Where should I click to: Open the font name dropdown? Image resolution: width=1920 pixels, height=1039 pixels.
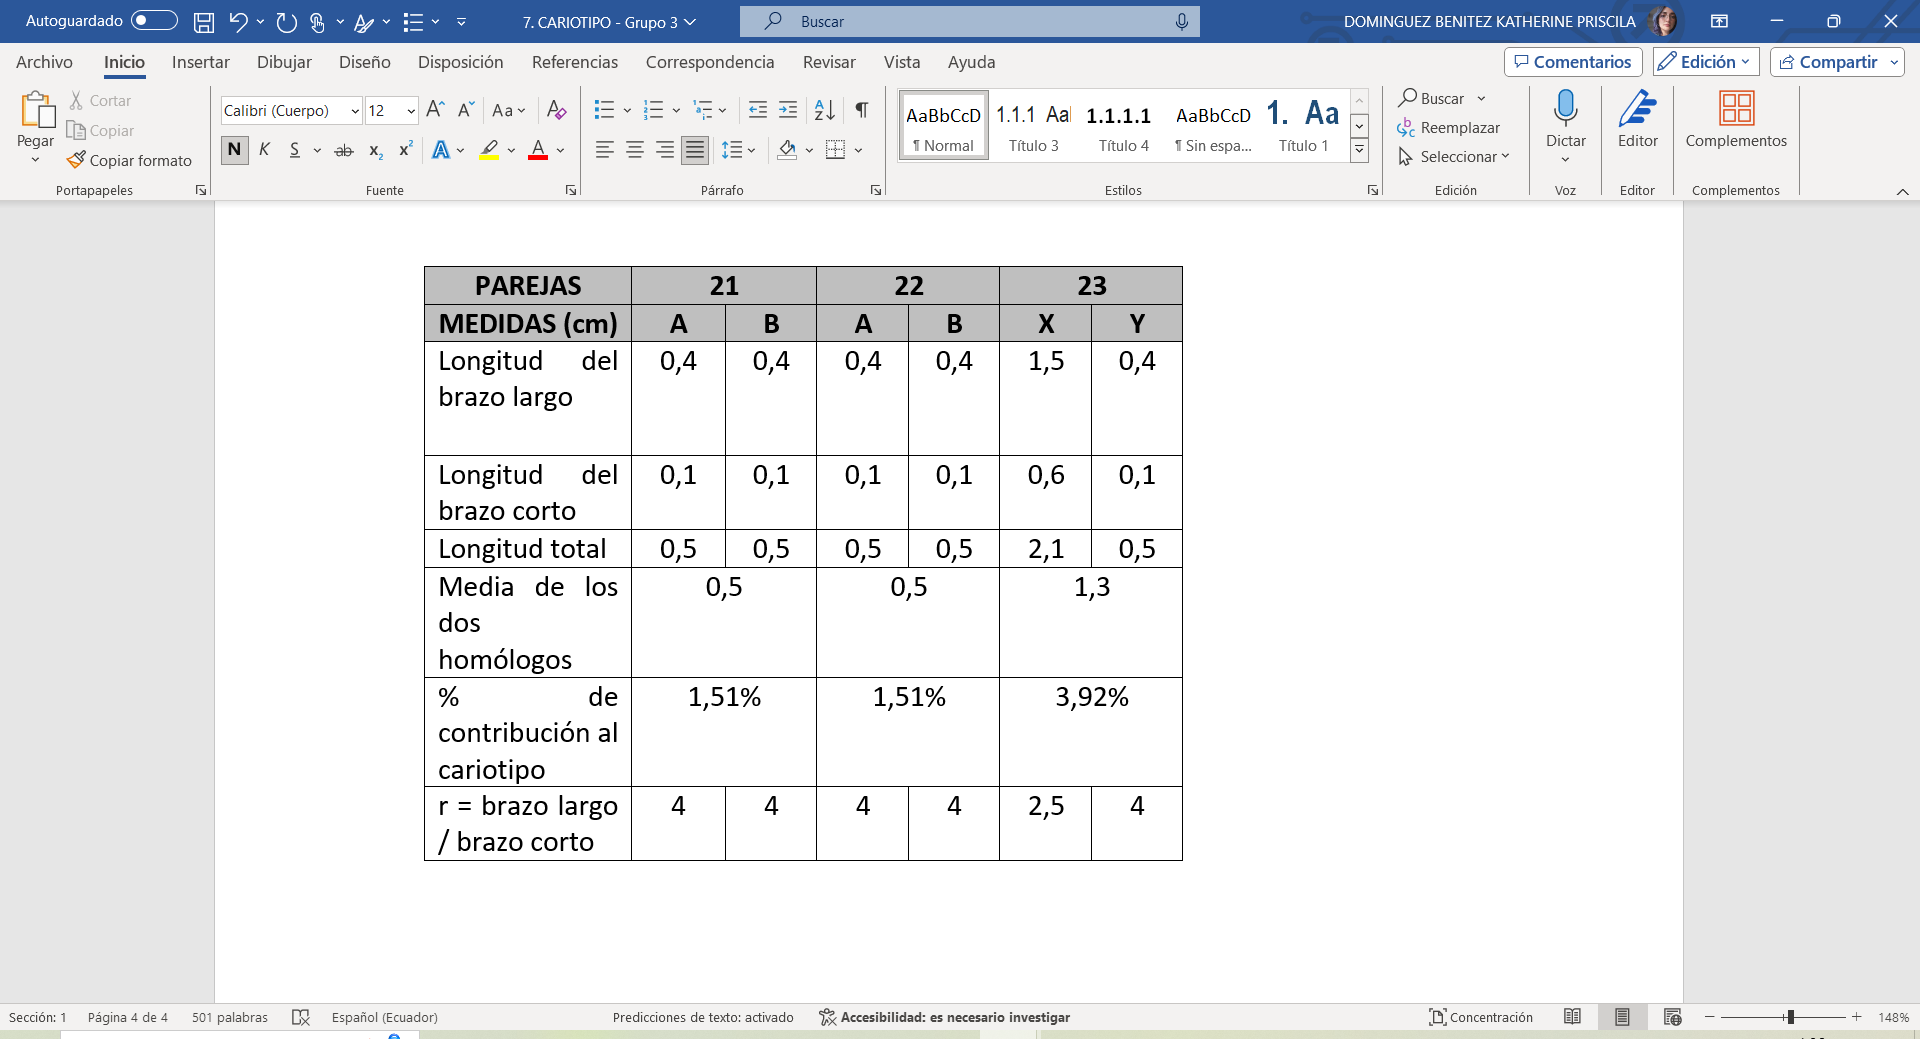tap(290, 111)
